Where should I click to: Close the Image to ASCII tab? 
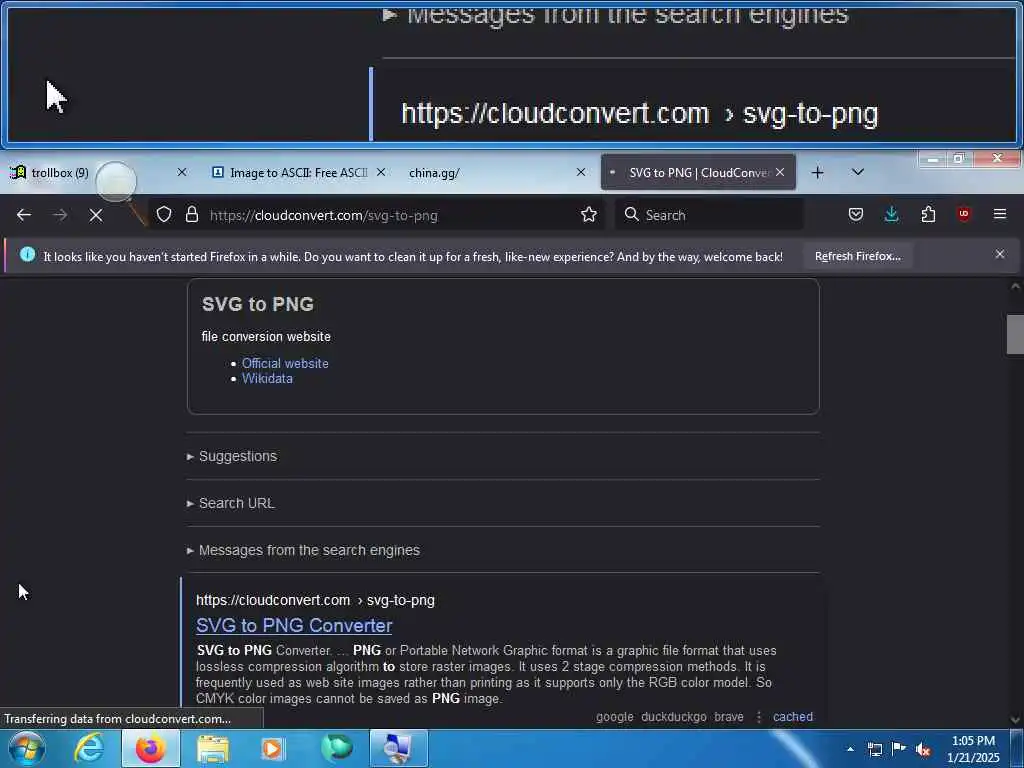381,172
